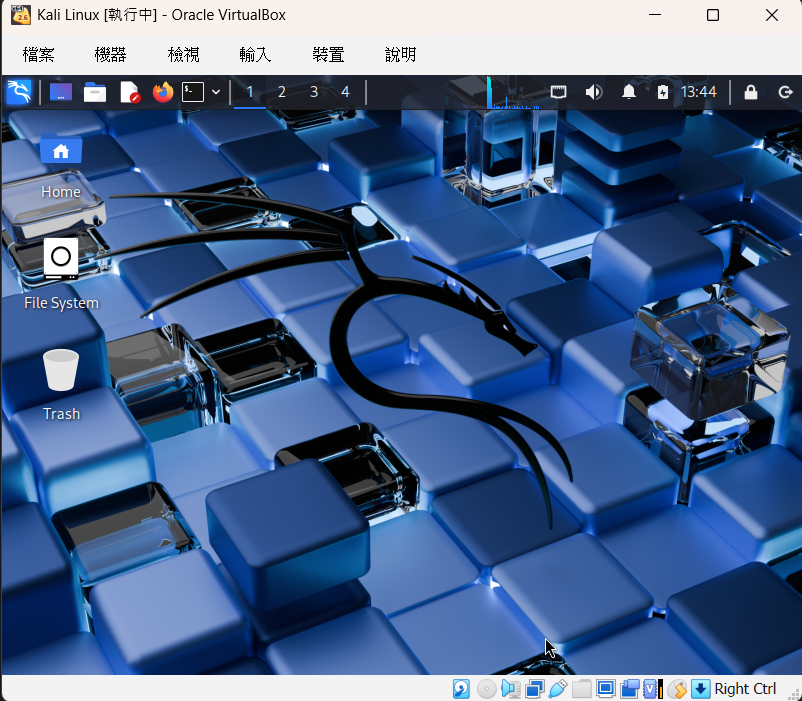The height and width of the screenshot is (701, 802).
Task: Select the Trash desktop icon
Action: 61,385
